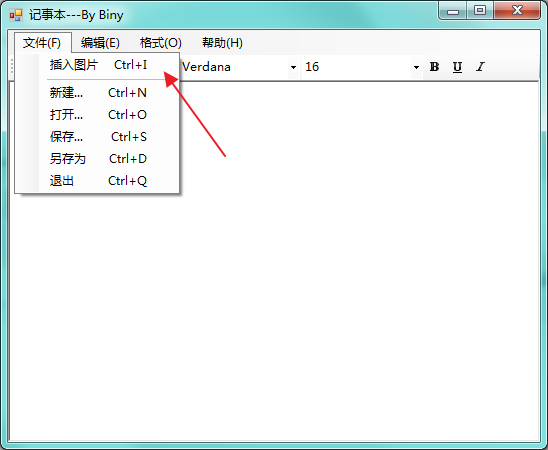Screen dimensions: 548x450
Task: Click the app icon in the title bar
Action: (x=16, y=15)
